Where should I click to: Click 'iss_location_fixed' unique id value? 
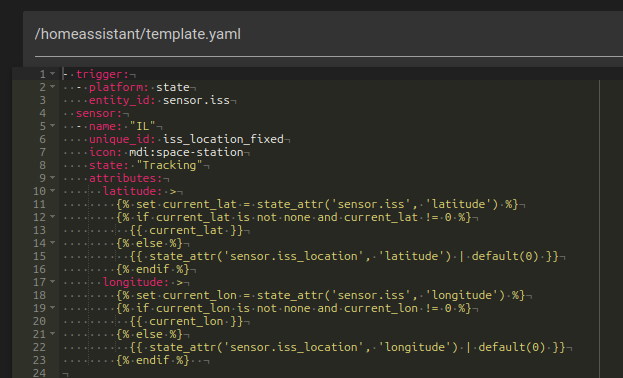(x=223, y=139)
